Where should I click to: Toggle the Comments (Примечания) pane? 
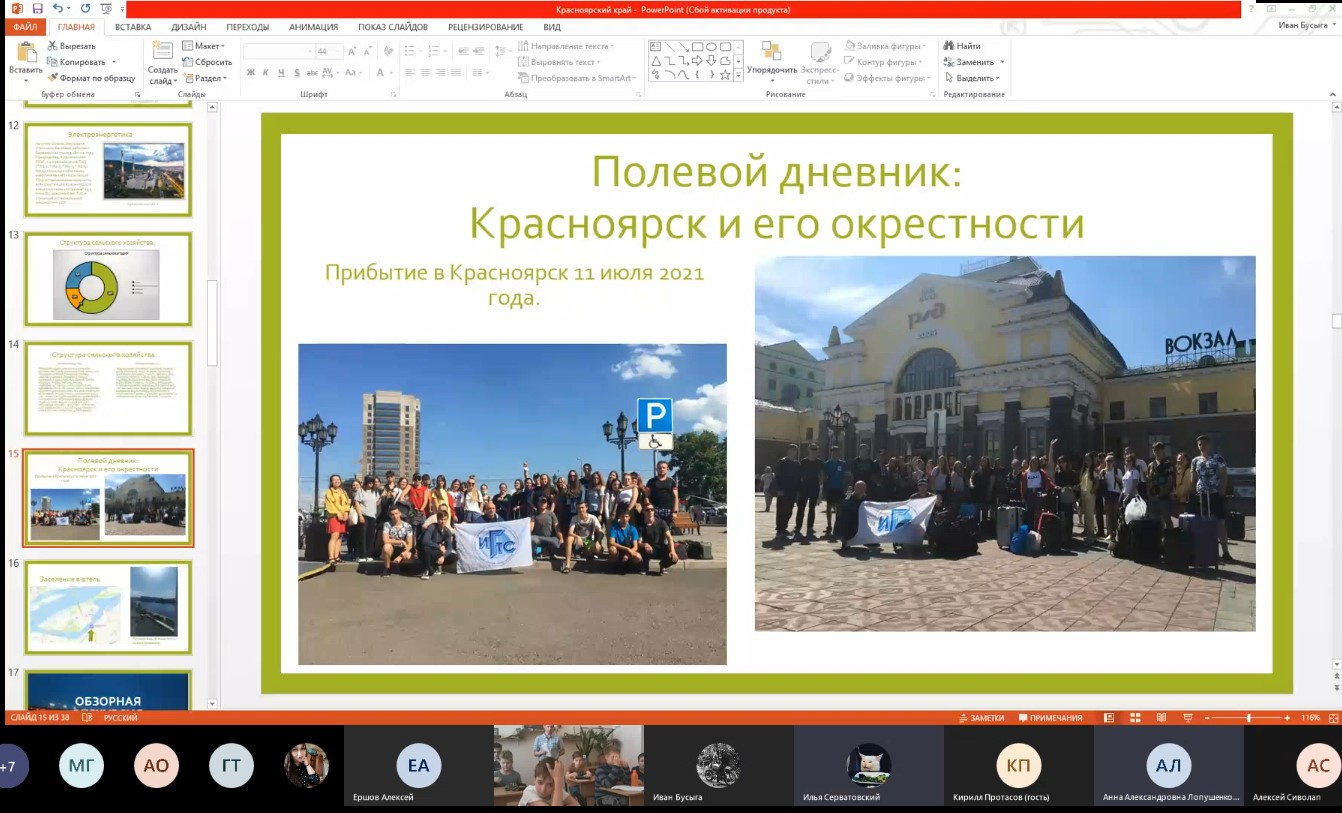(x=1050, y=718)
